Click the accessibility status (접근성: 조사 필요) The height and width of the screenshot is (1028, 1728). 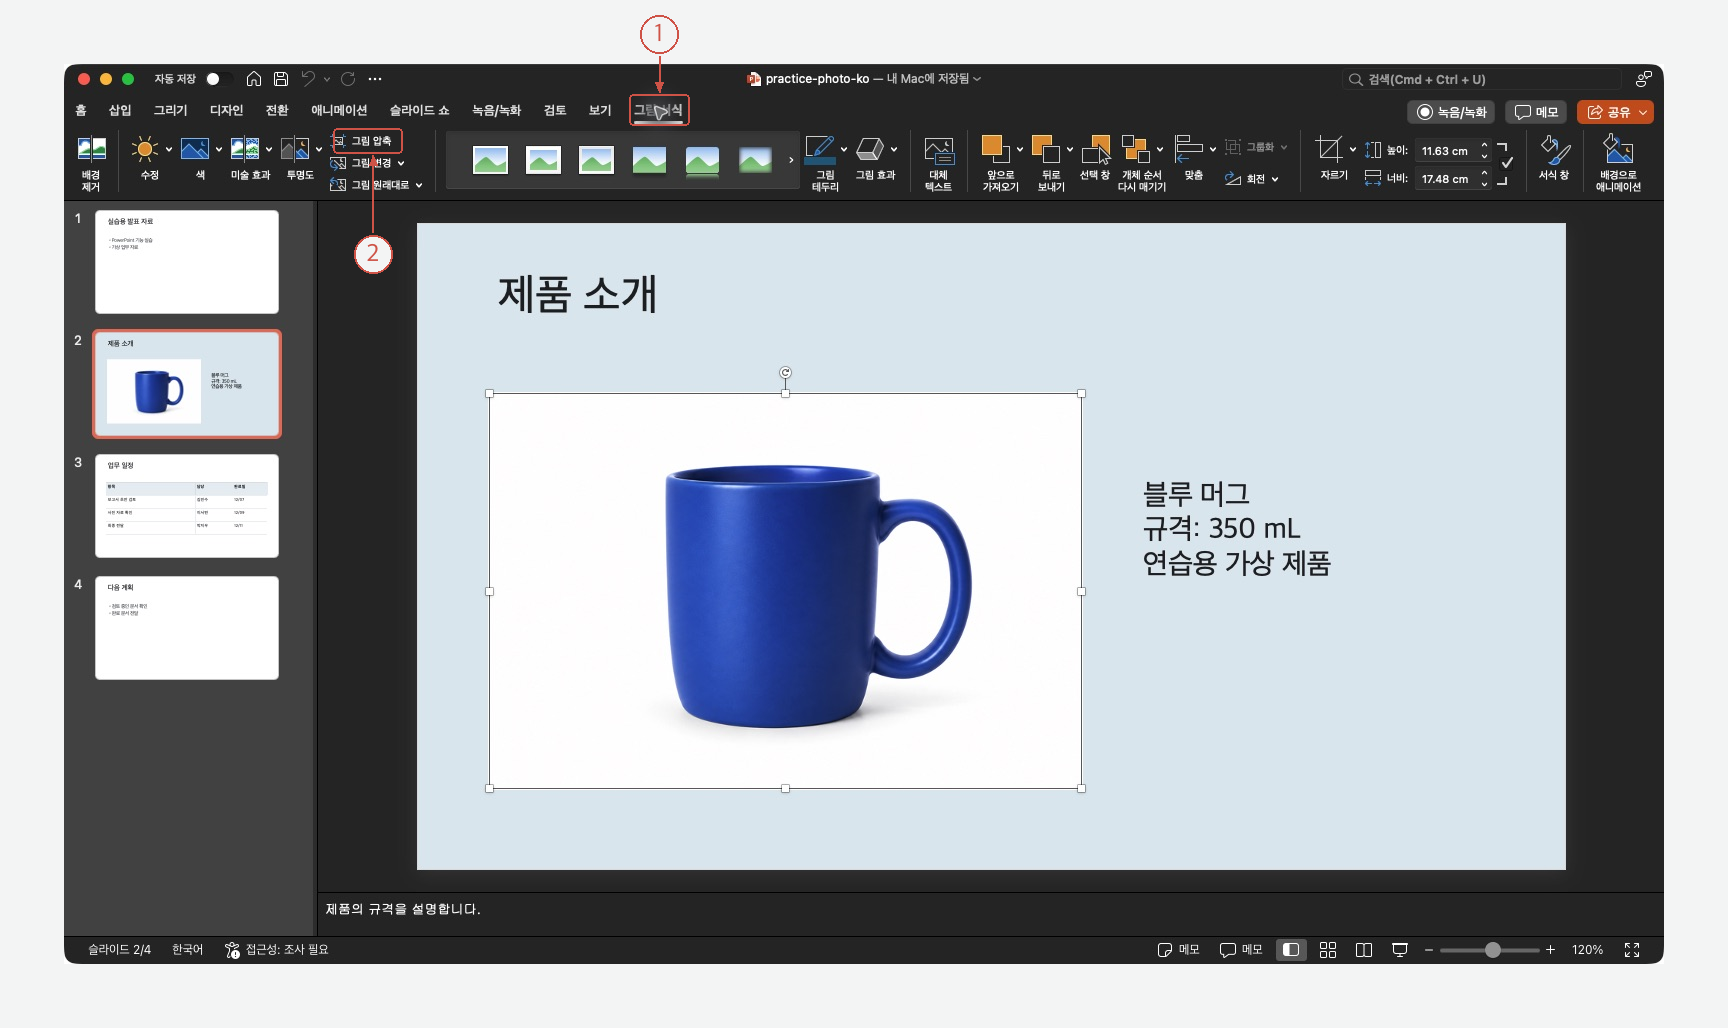(277, 950)
